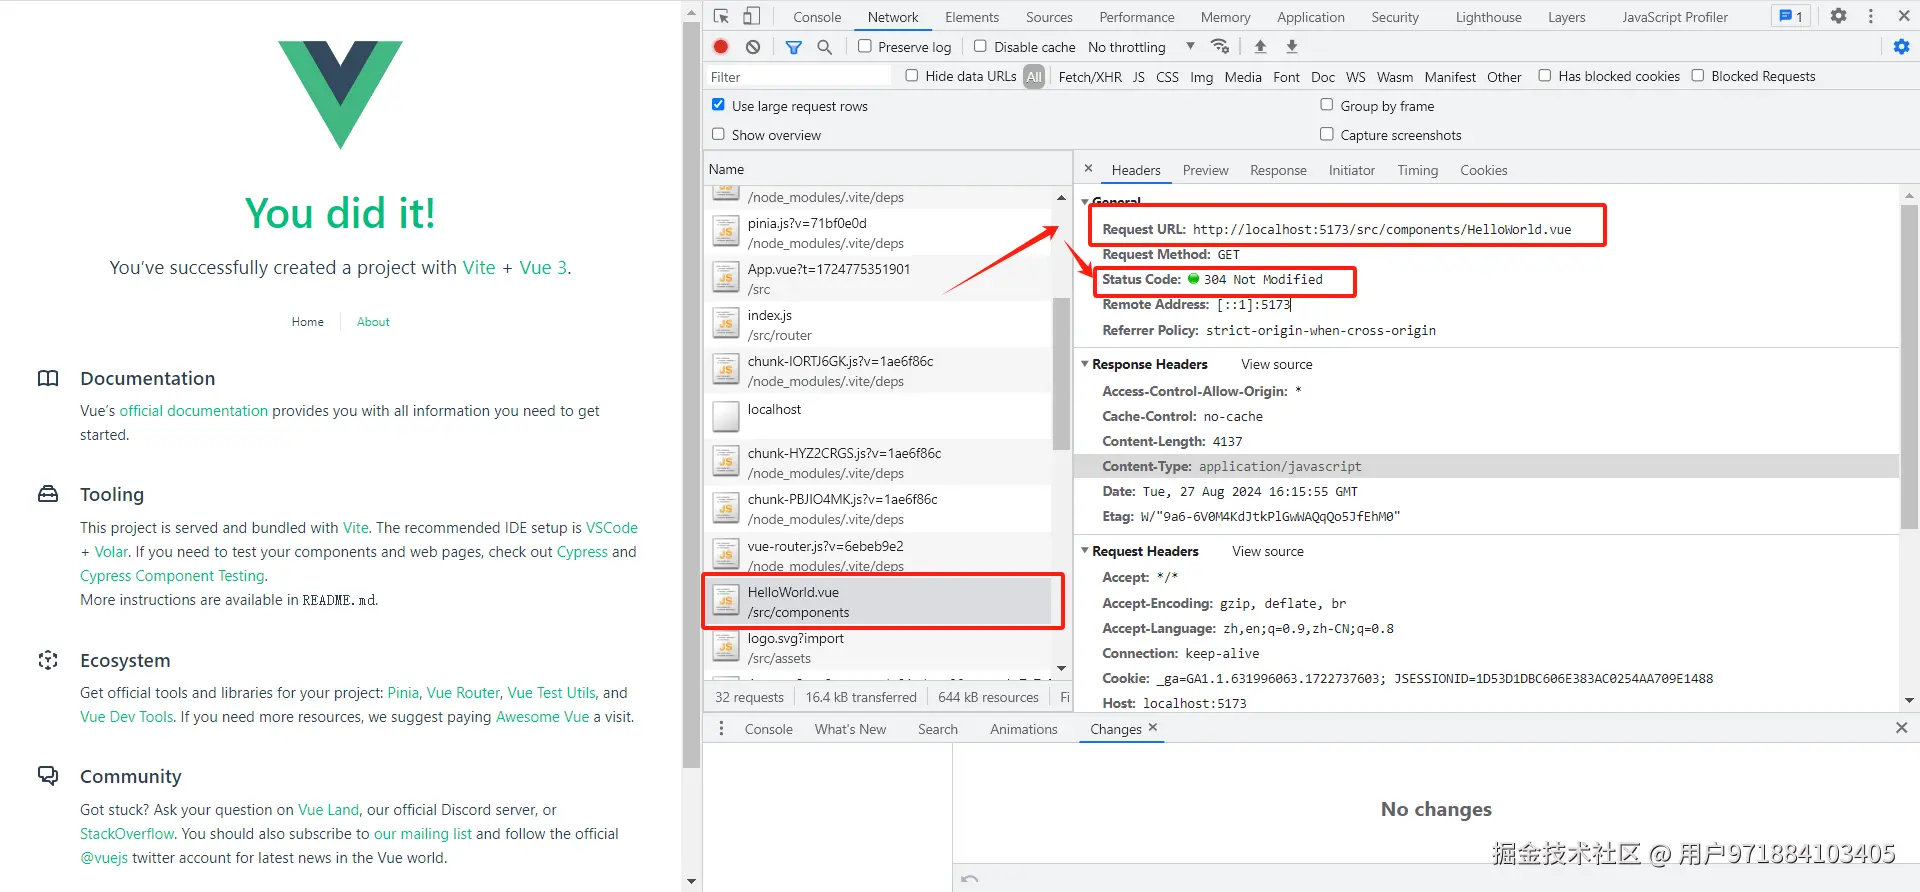Toggle the network filter funnel icon
This screenshot has height=892, width=1920.
point(793,46)
